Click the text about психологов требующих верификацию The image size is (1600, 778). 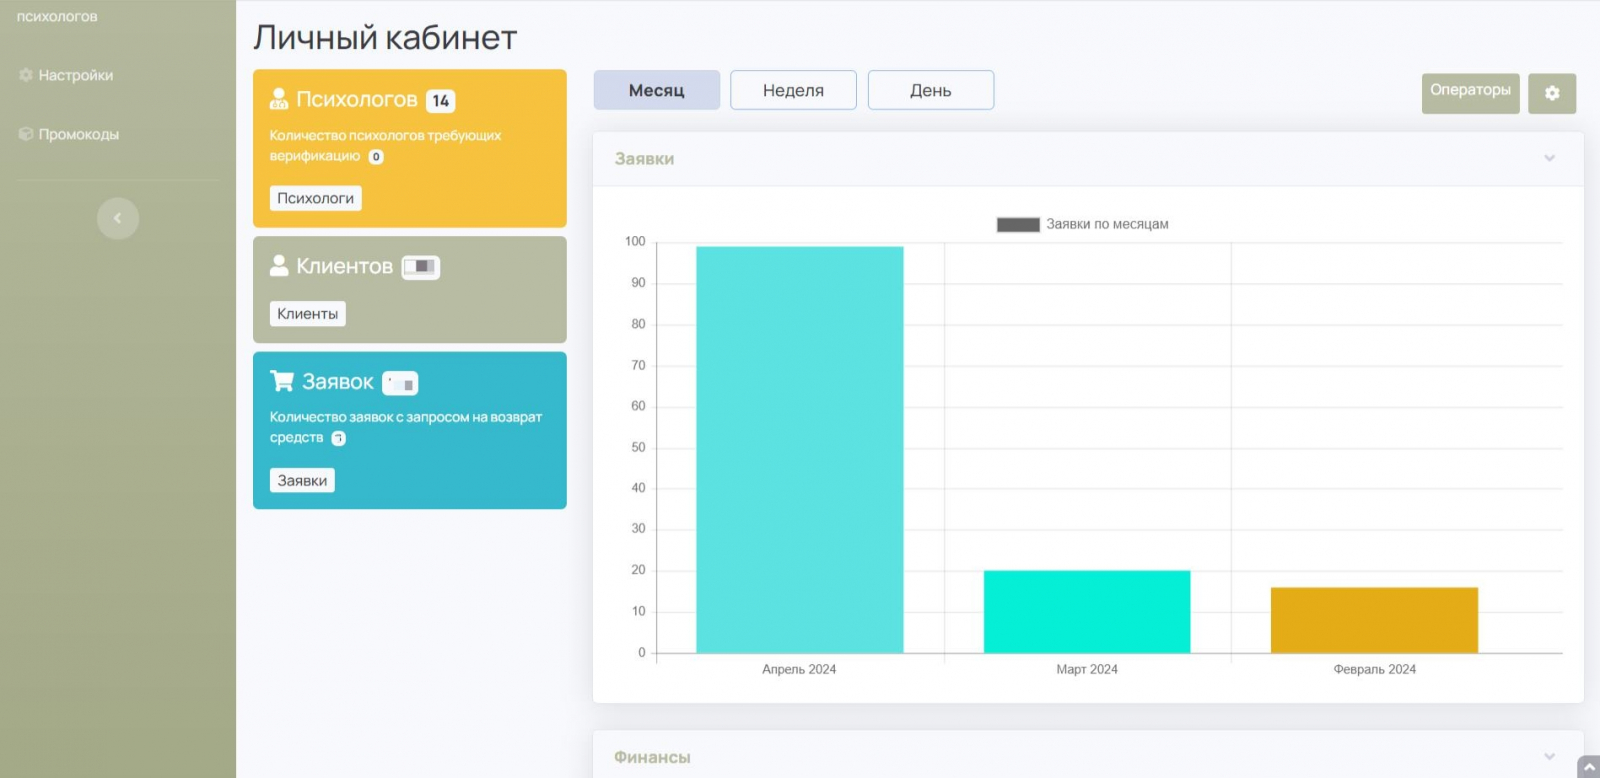point(385,146)
